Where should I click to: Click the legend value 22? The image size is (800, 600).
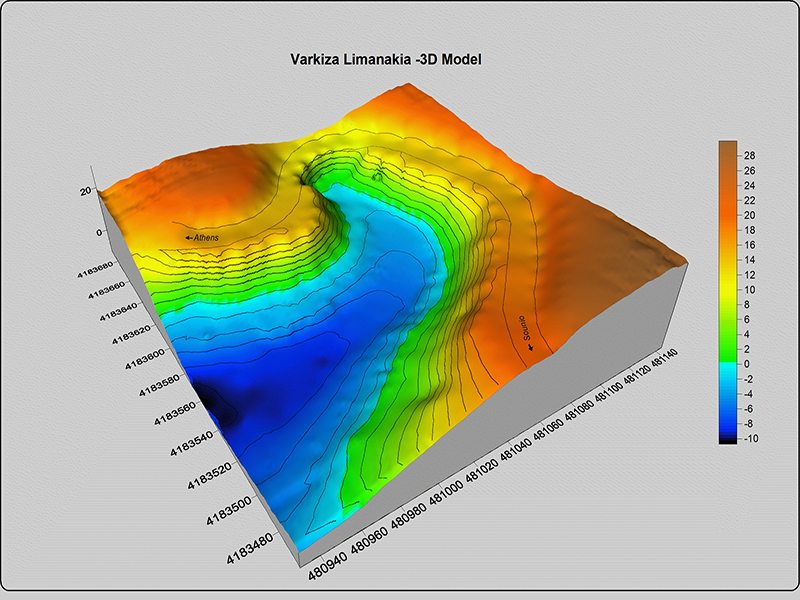pos(749,200)
